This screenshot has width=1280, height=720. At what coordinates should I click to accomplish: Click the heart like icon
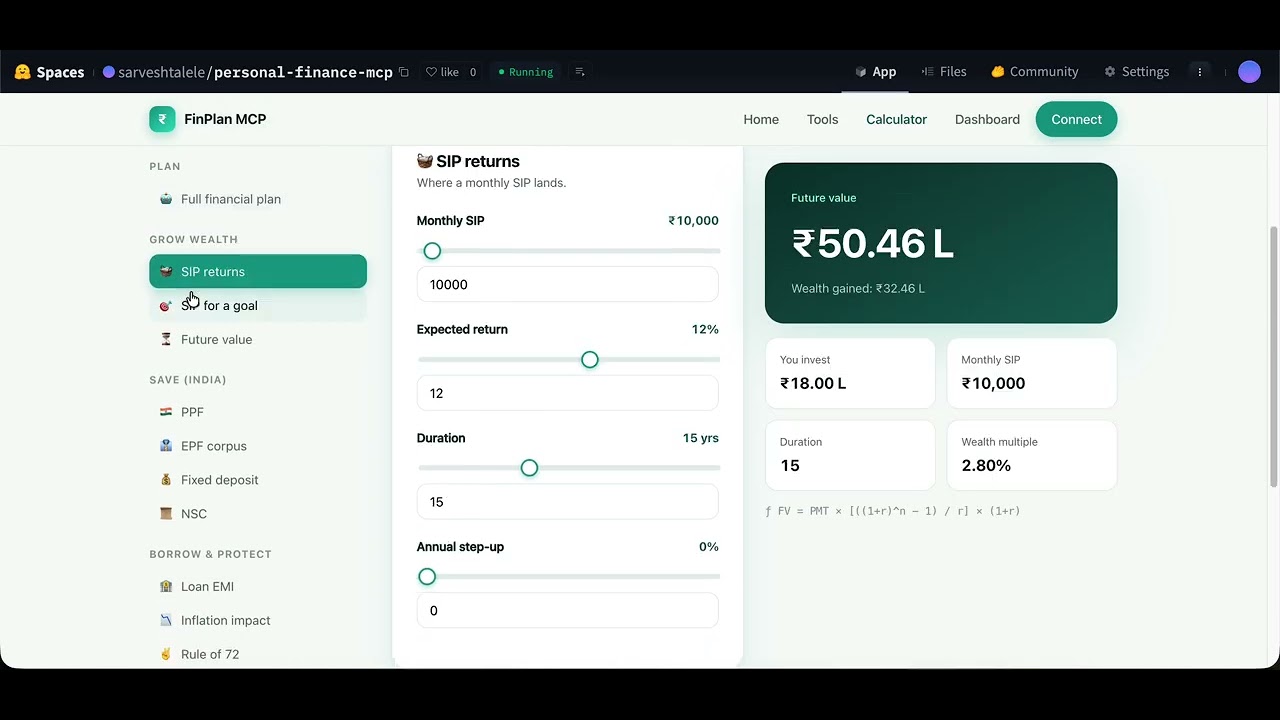click(x=431, y=72)
